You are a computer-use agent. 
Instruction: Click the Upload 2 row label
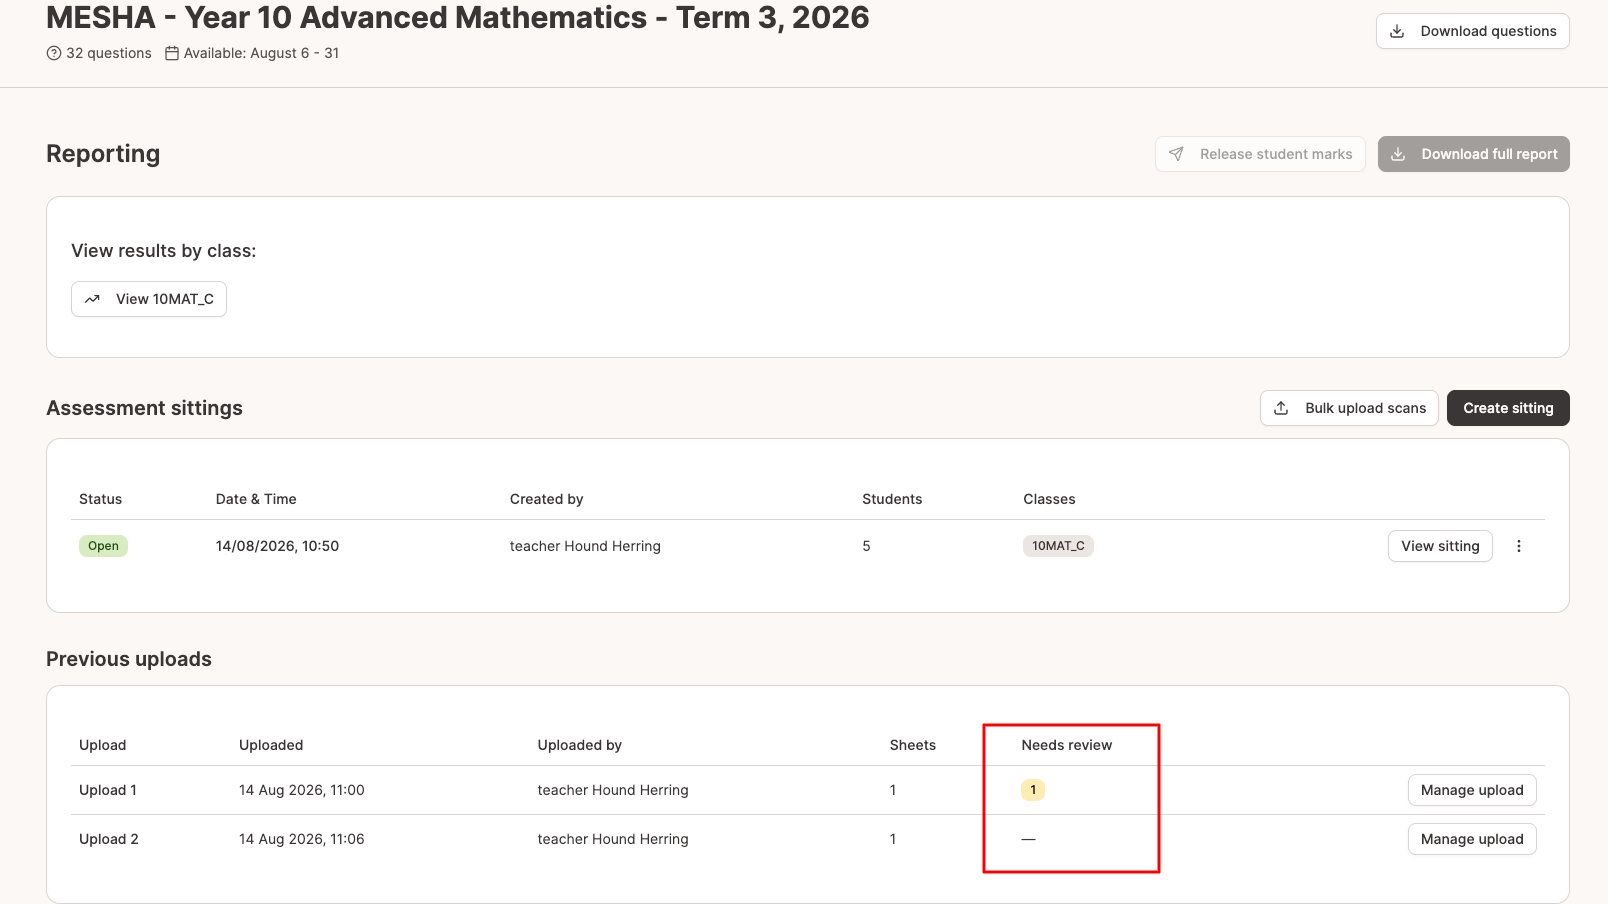pos(109,839)
